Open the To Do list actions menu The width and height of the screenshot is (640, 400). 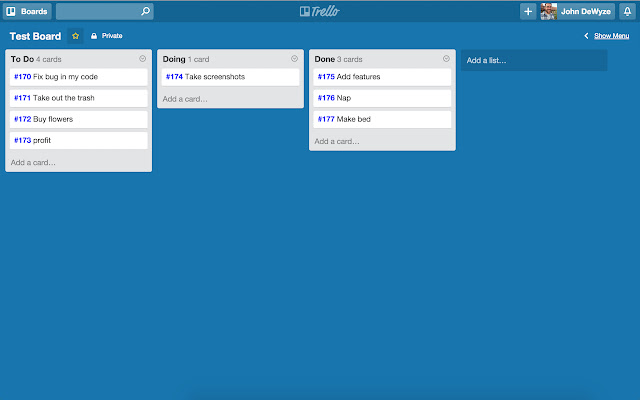click(x=142, y=59)
